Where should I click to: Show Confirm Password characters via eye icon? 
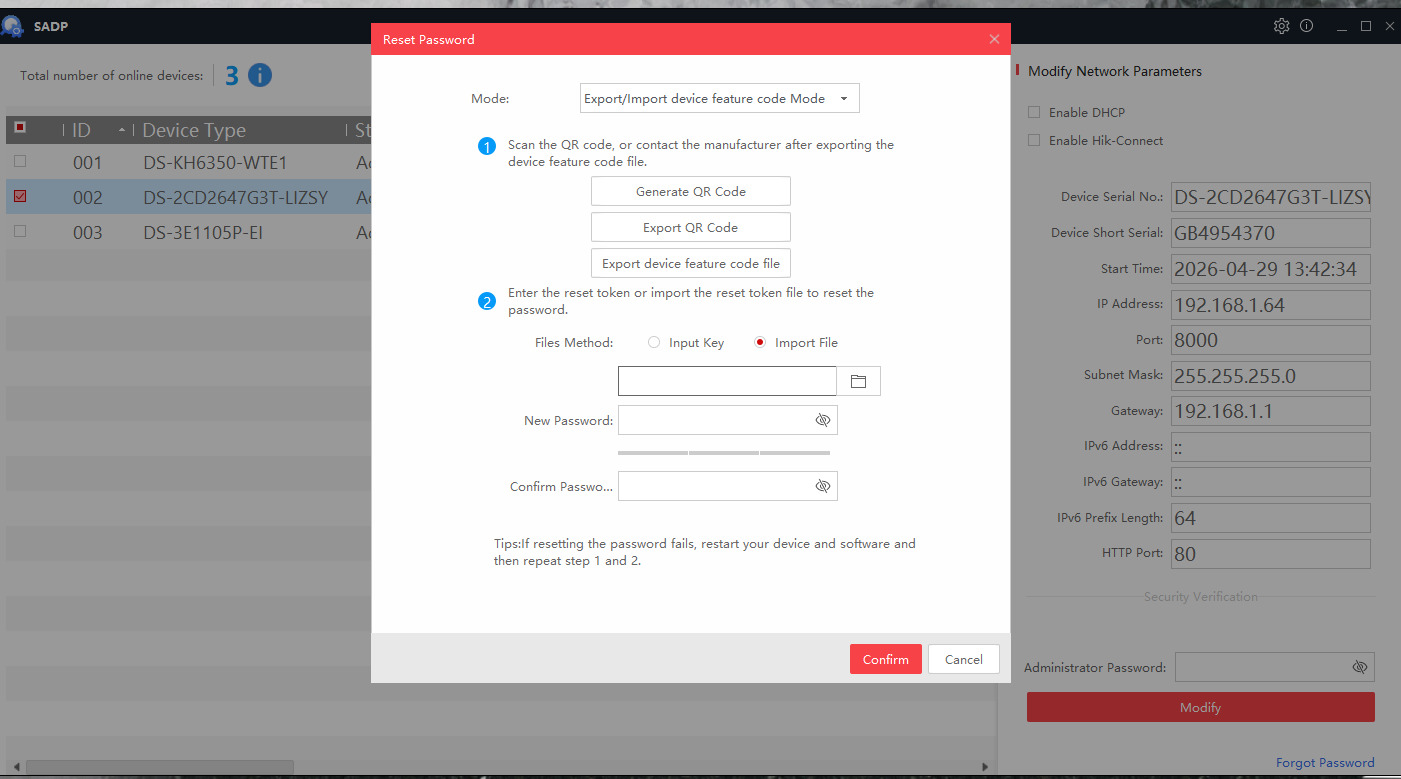tap(823, 486)
